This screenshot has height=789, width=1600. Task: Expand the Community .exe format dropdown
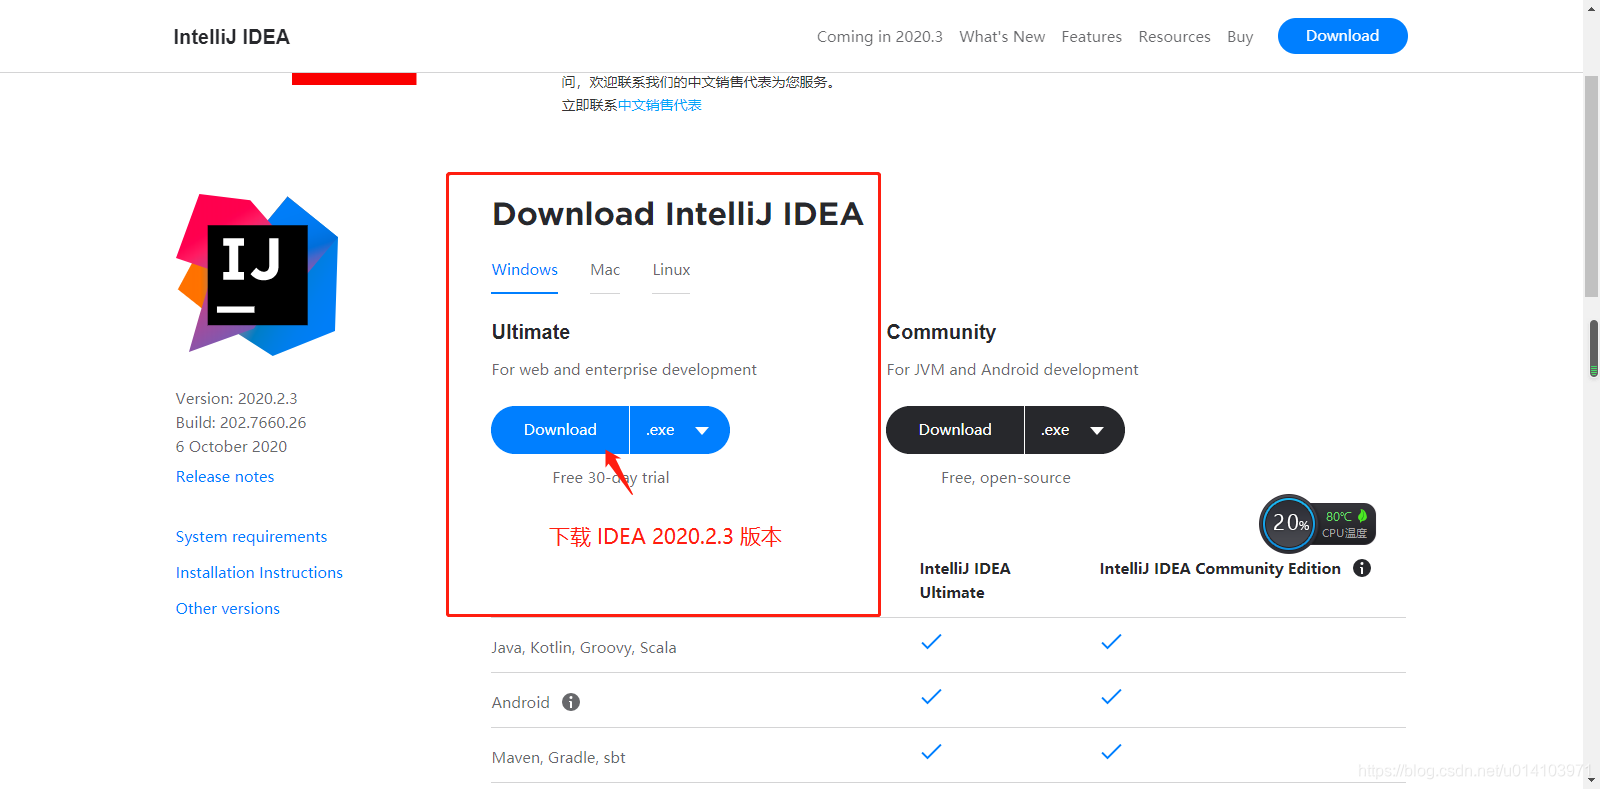click(x=1074, y=430)
